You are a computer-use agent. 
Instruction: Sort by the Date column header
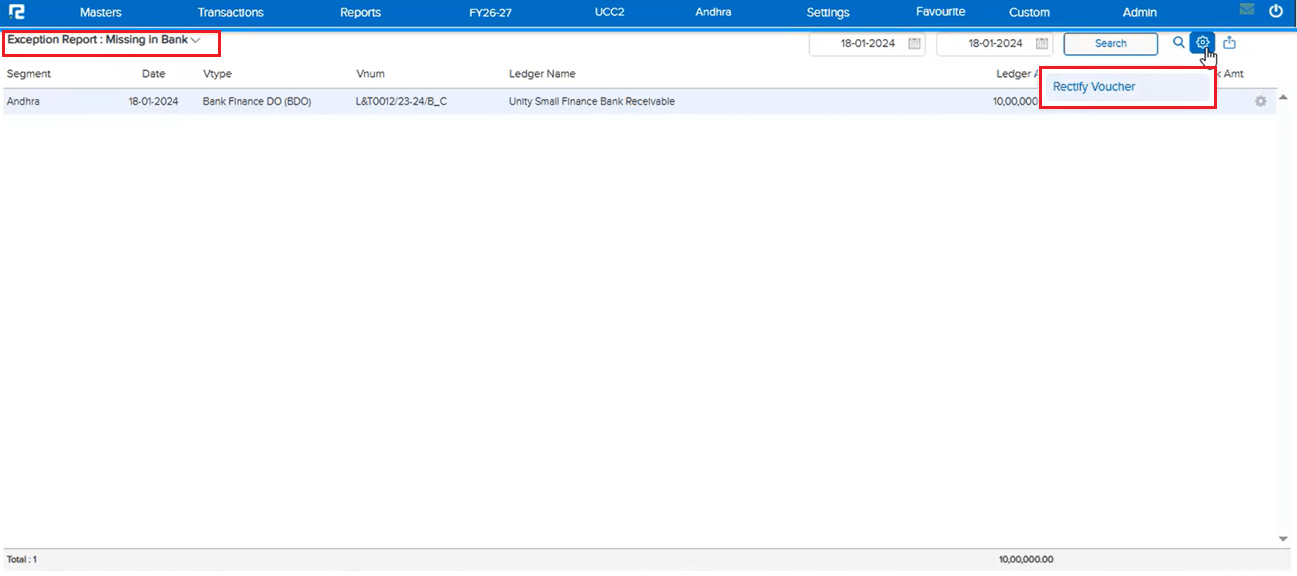[x=153, y=74]
